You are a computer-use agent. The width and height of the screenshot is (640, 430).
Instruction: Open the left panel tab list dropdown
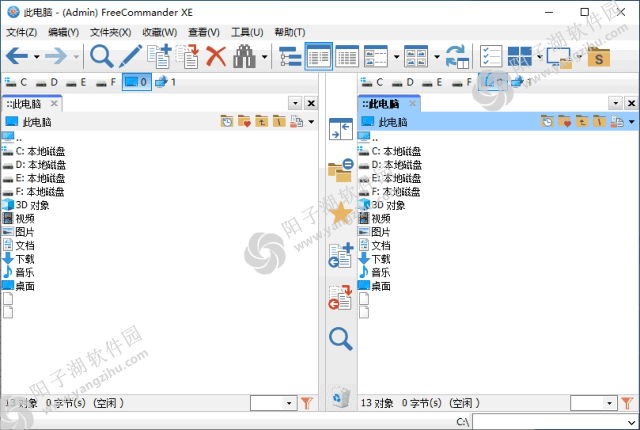tap(295, 104)
